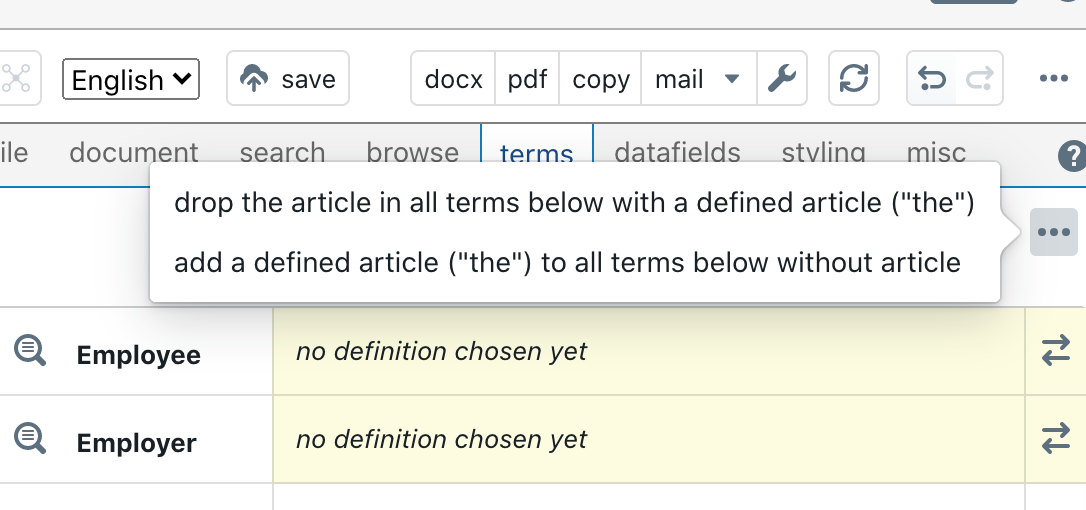Click the save cloud upload button
This screenshot has width=1086, height=510.
pyautogui.click(x=287, y=78)
